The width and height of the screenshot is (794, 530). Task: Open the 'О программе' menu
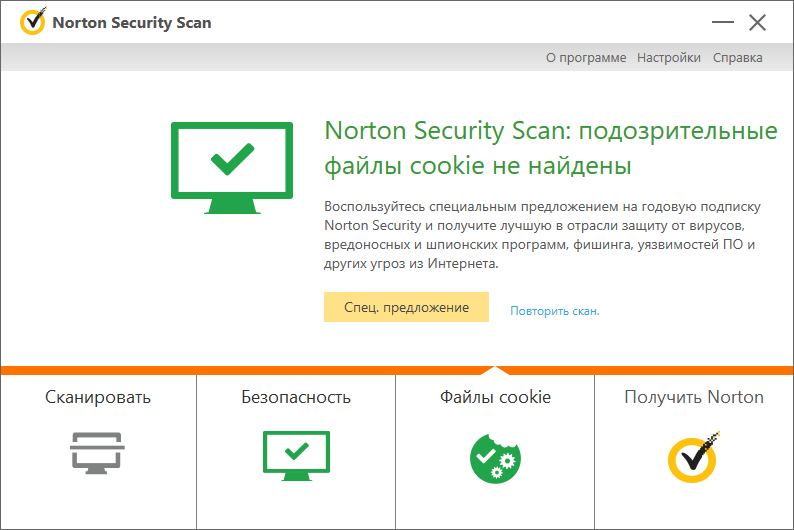[x=586, y=58]
